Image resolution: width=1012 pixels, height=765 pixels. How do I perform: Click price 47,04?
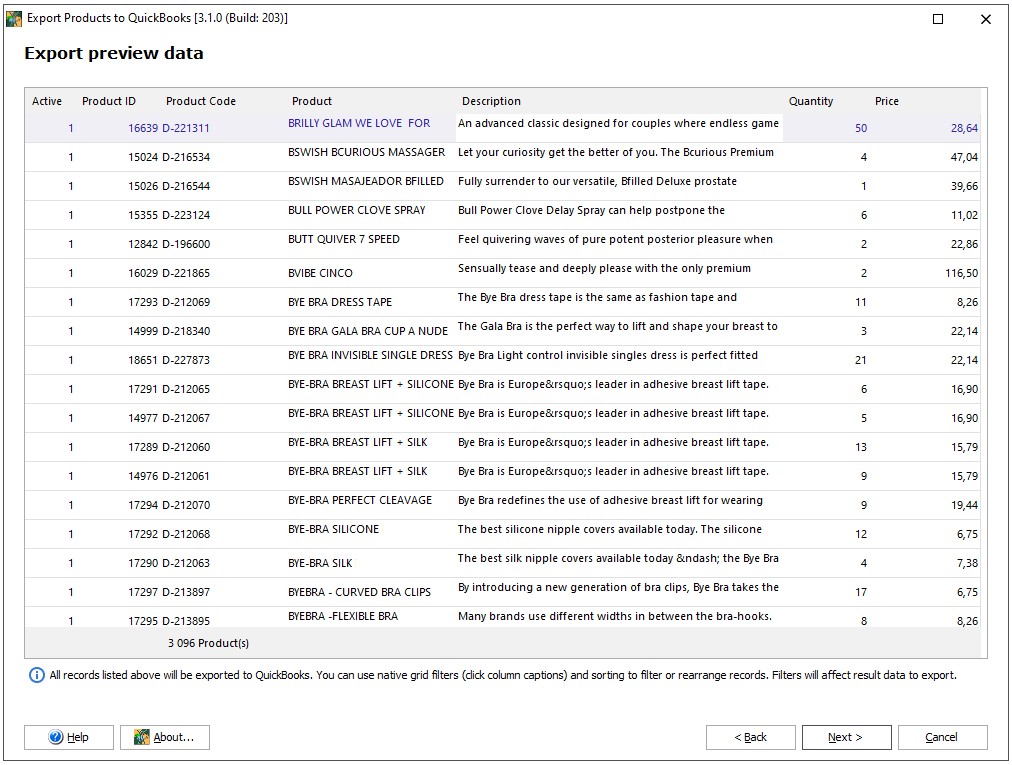pos(964,158)
